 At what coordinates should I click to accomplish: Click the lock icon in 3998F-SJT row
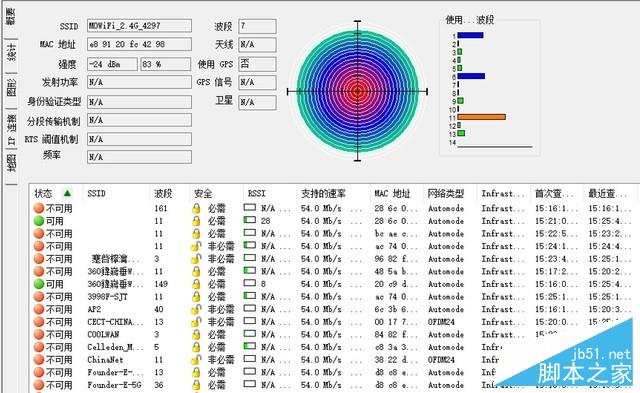(196, 297)
